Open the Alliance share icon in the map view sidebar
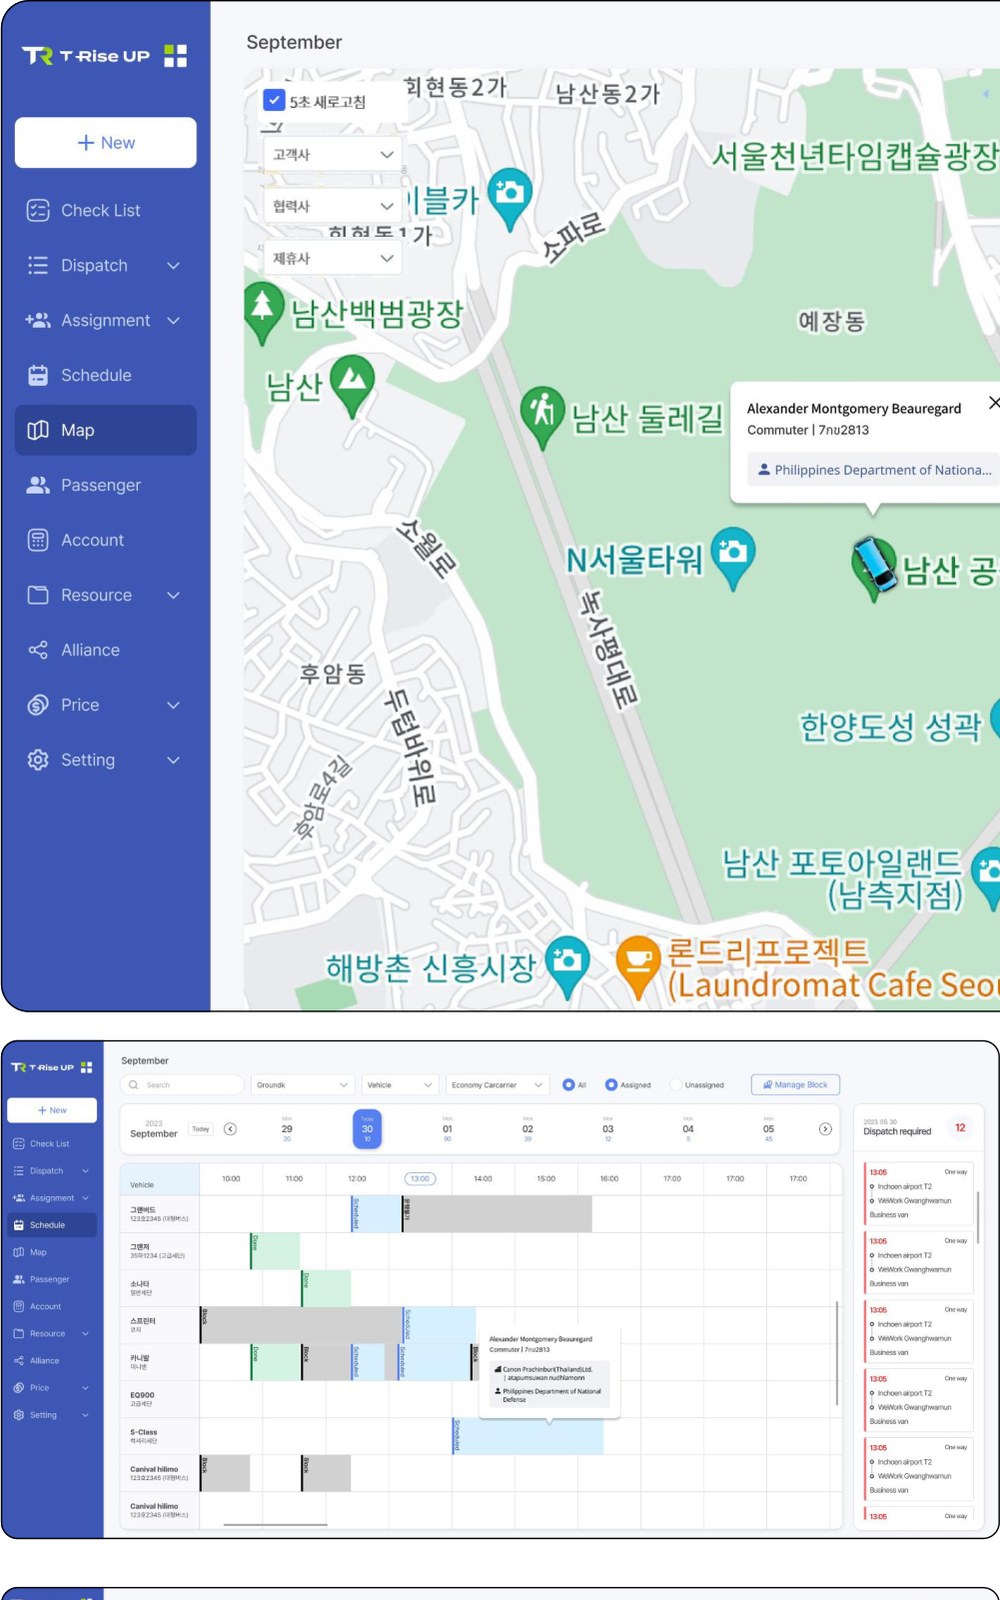The width and height of the screenshot is (1000, 1600). 38,650
